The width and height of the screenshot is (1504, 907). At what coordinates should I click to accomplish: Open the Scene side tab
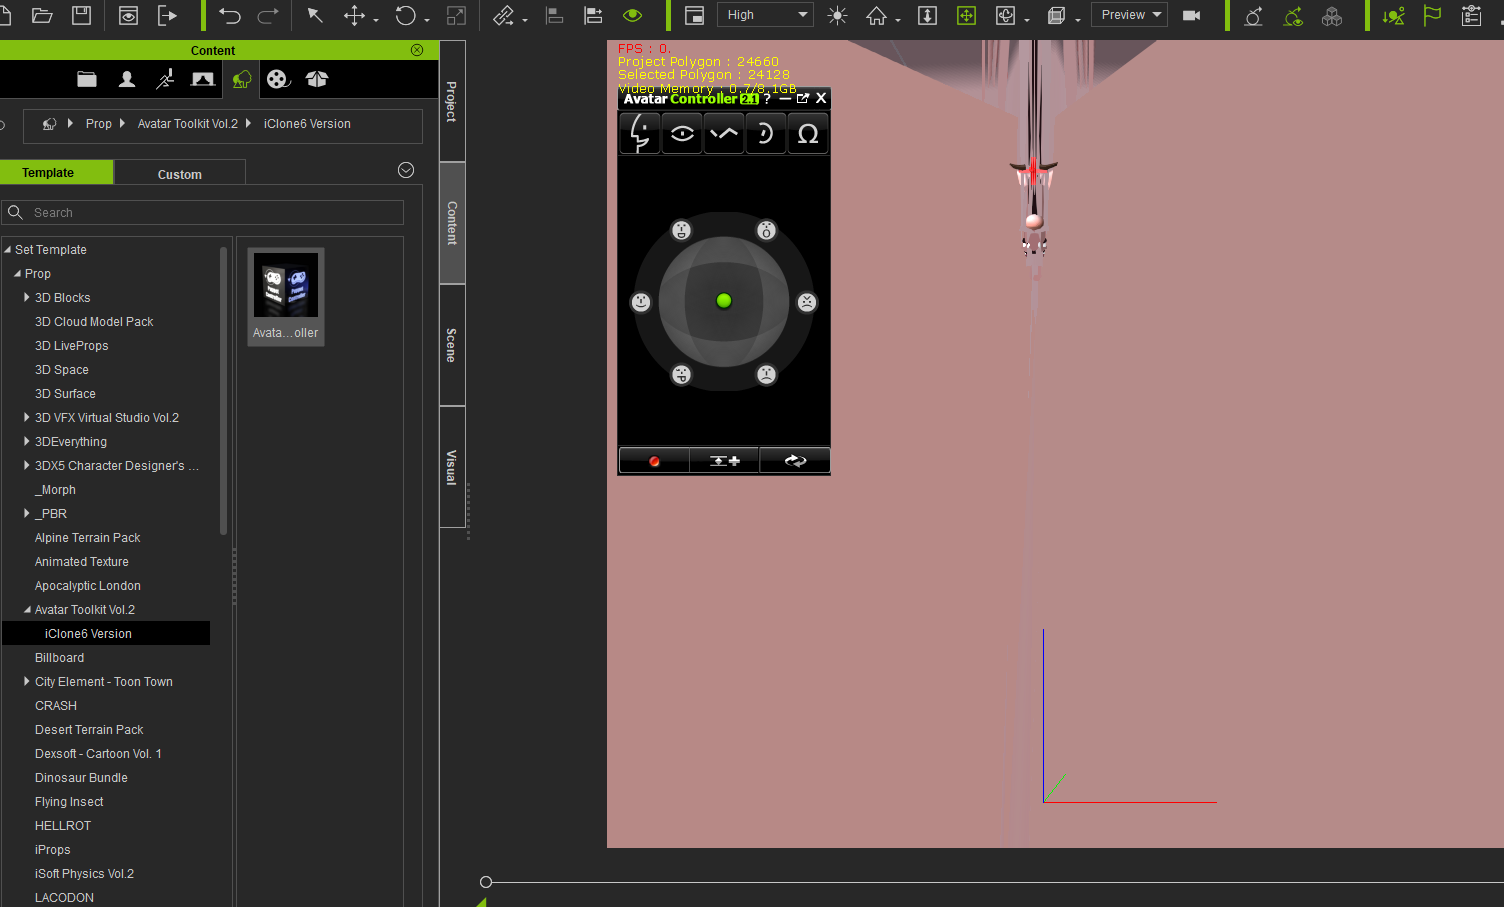tap(452, 345)
